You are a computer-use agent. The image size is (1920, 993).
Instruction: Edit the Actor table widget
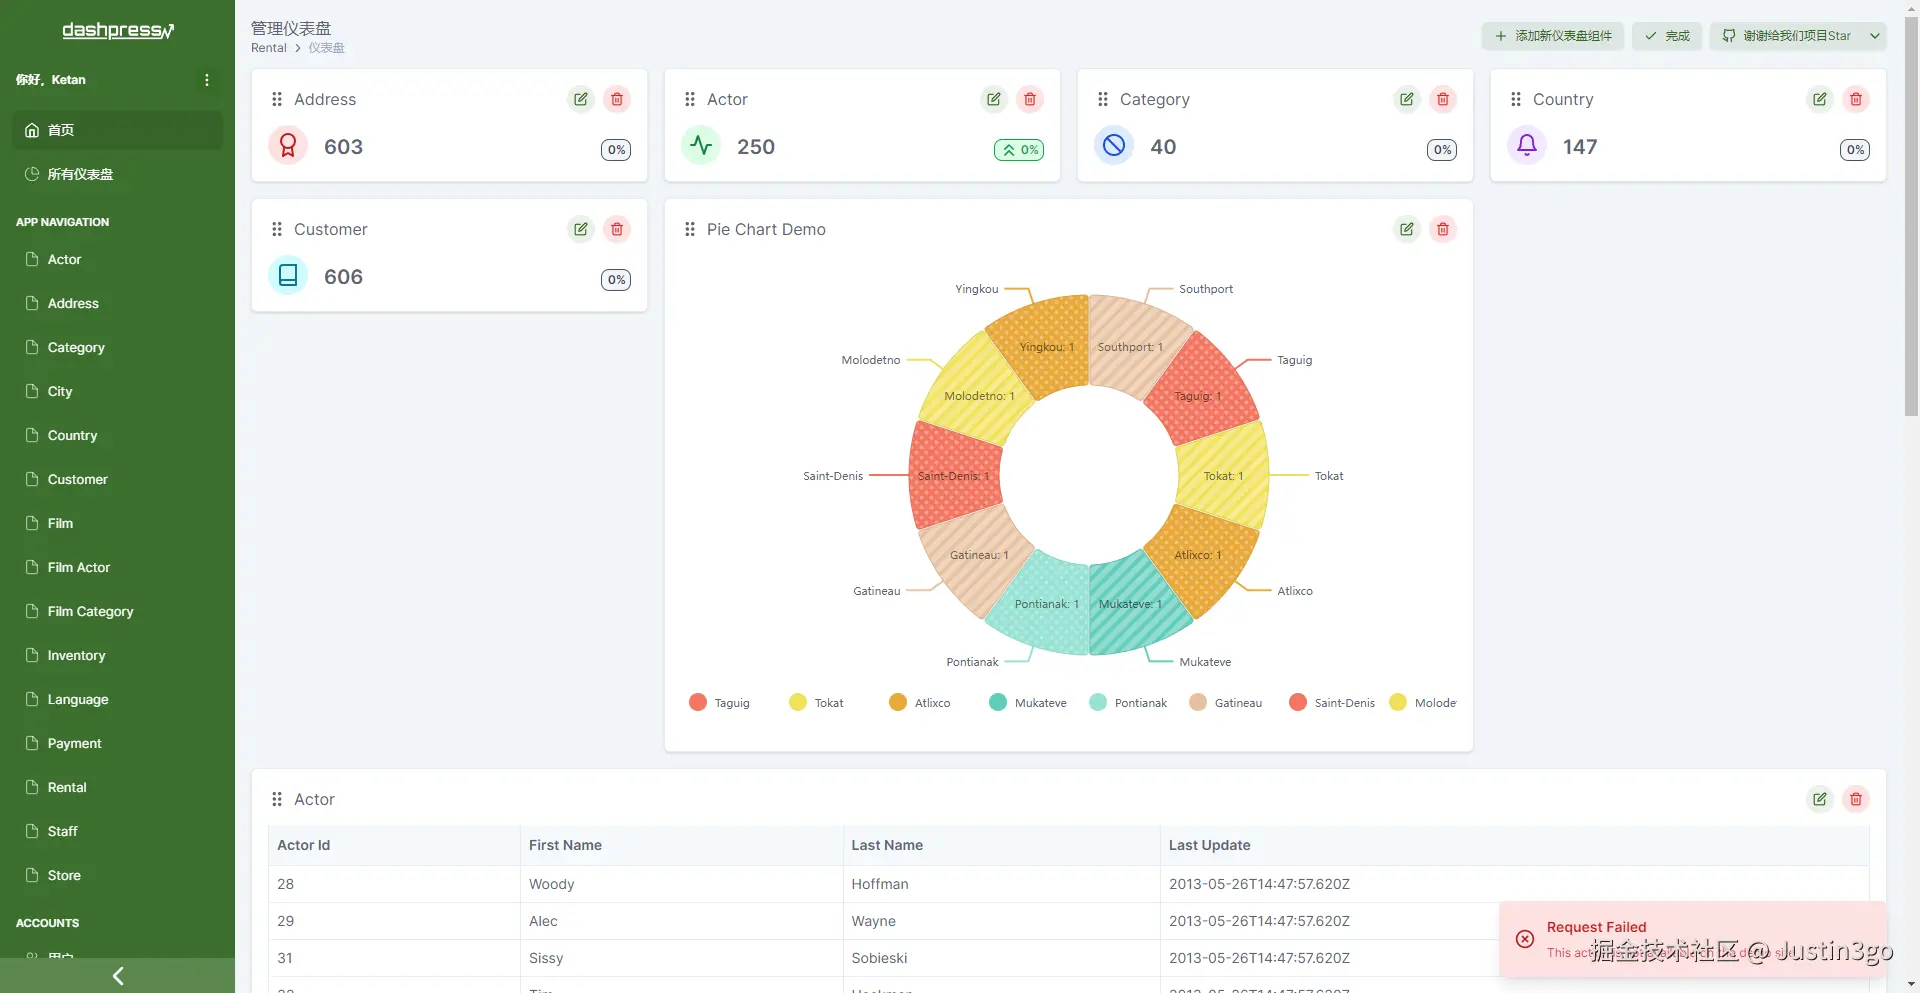(x=1820, y=799)
